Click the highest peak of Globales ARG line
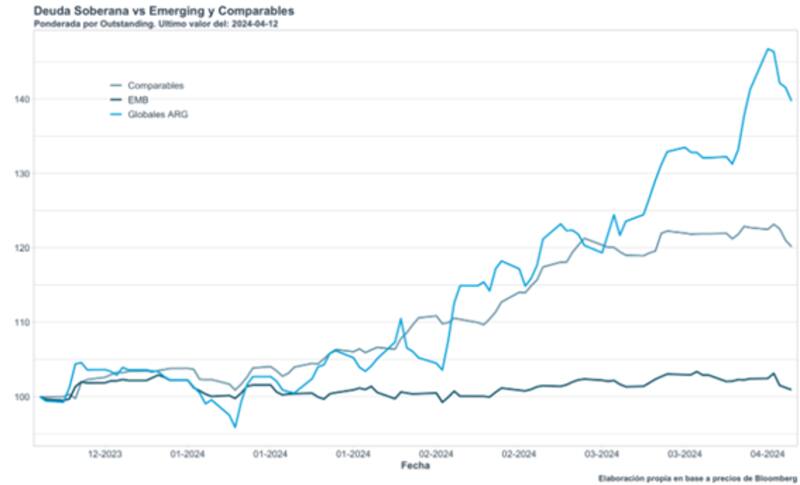This screenshot has height=485, width=800. [x=768, y=48]
